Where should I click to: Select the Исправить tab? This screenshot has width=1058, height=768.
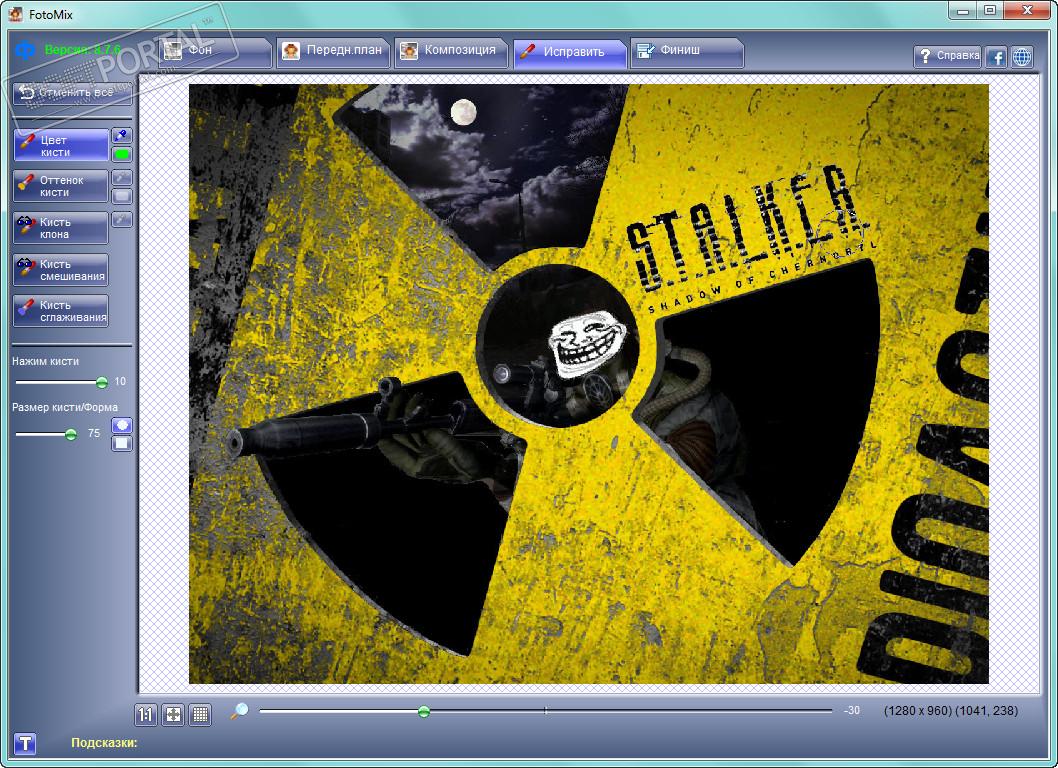tap(569, 53)
